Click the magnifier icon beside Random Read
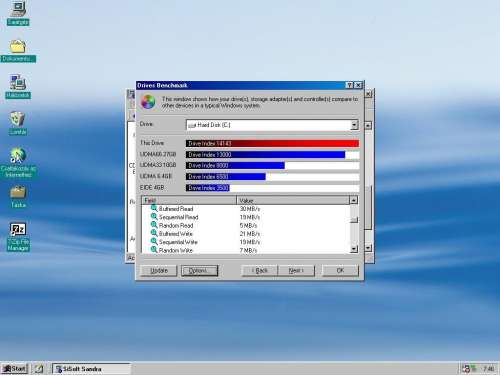 [x=154, y=225]
